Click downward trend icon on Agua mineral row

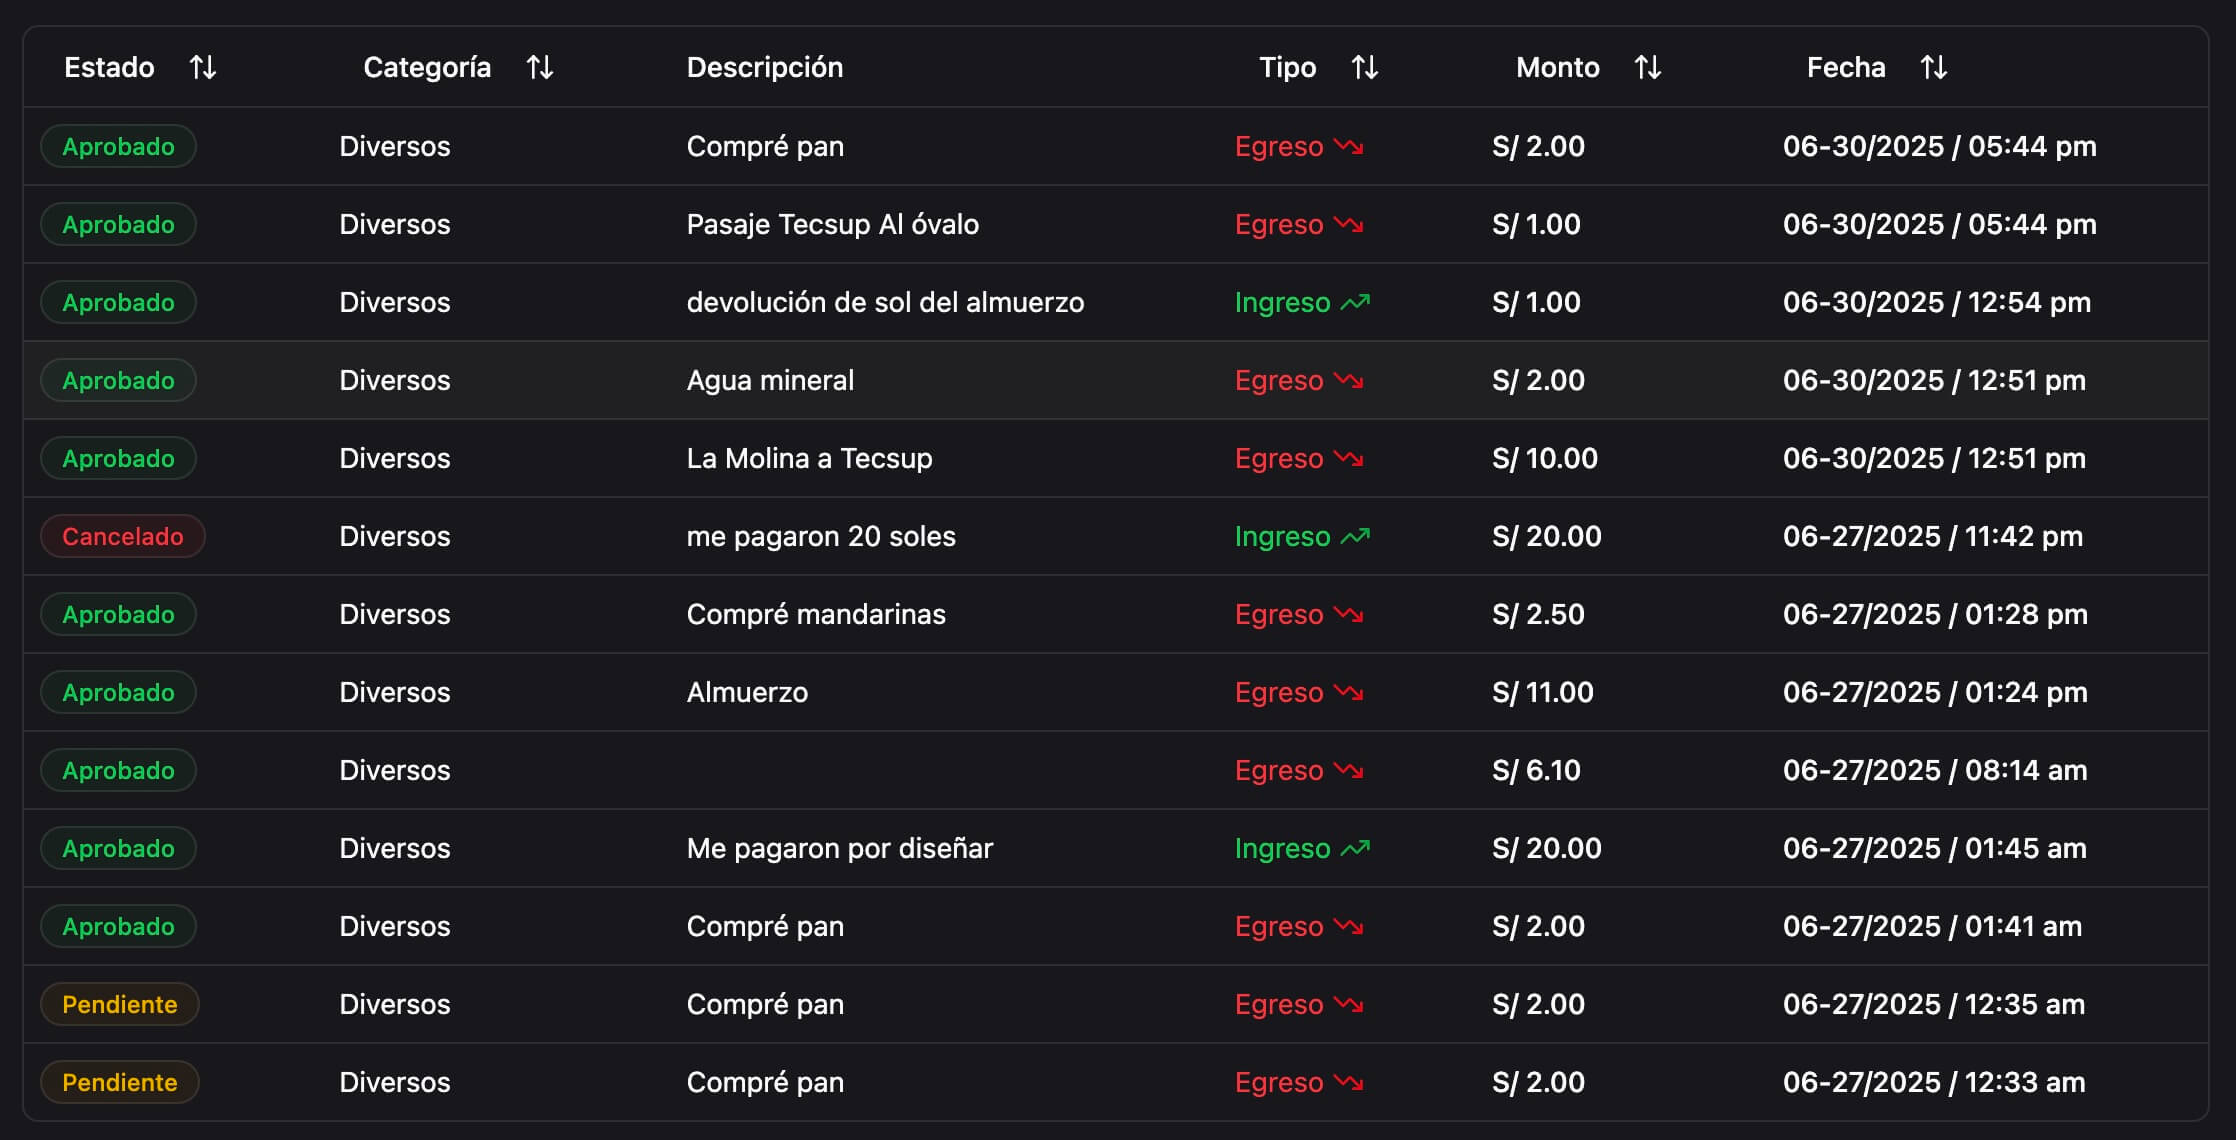pyautogui.click(x=1349, y=380)
